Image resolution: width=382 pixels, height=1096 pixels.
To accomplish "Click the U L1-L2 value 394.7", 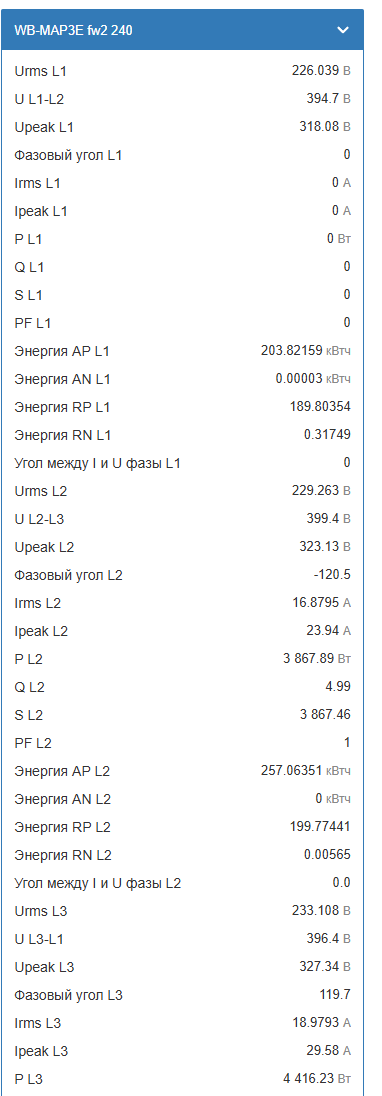I will point(323,99).
